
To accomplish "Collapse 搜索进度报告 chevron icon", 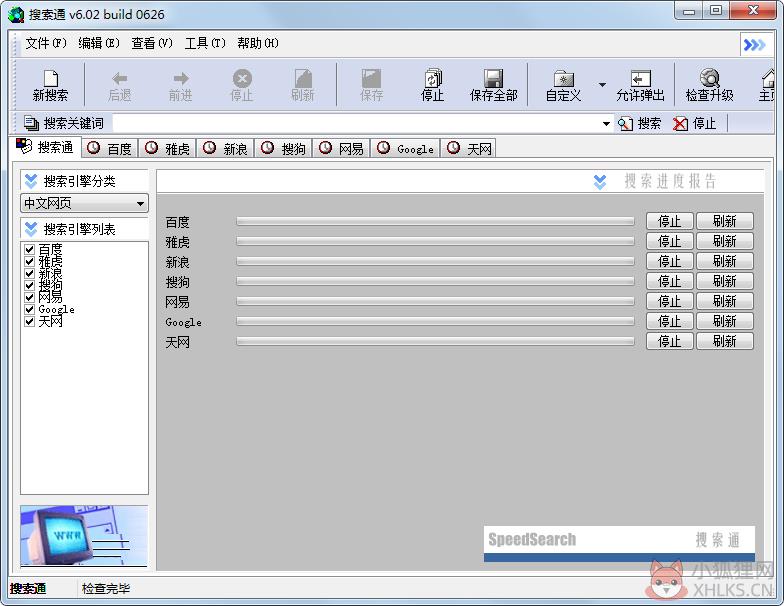I will (x=600, y=182).
